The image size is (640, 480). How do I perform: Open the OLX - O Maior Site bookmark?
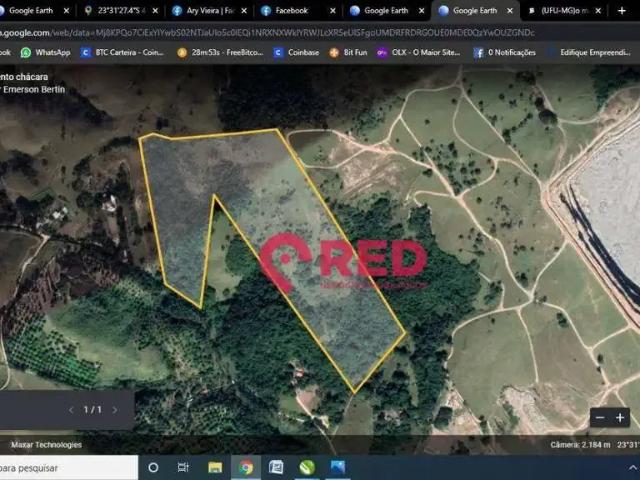(x=418, y=52)
